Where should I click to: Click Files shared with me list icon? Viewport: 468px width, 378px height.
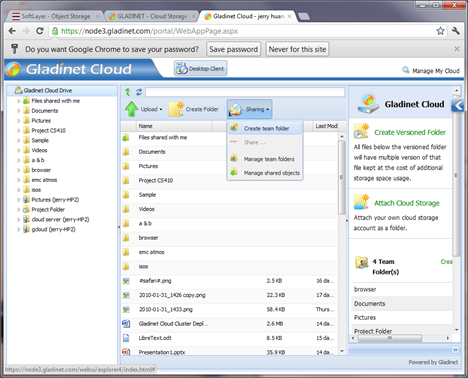click(126, 137)
